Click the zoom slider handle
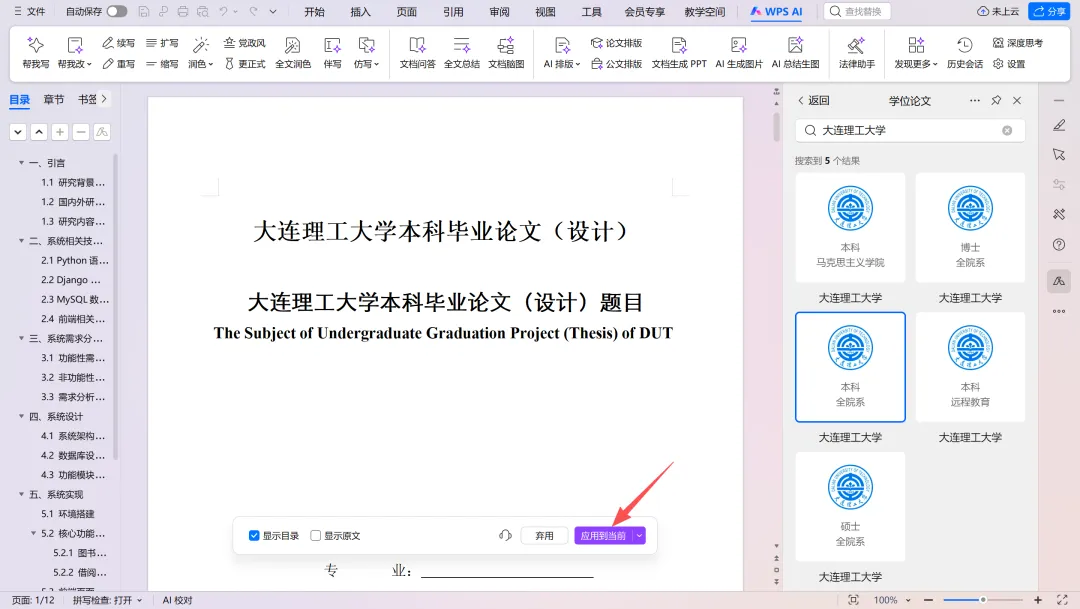Image resolution: width=1080 pixels, height=609 pixels. 983,600
